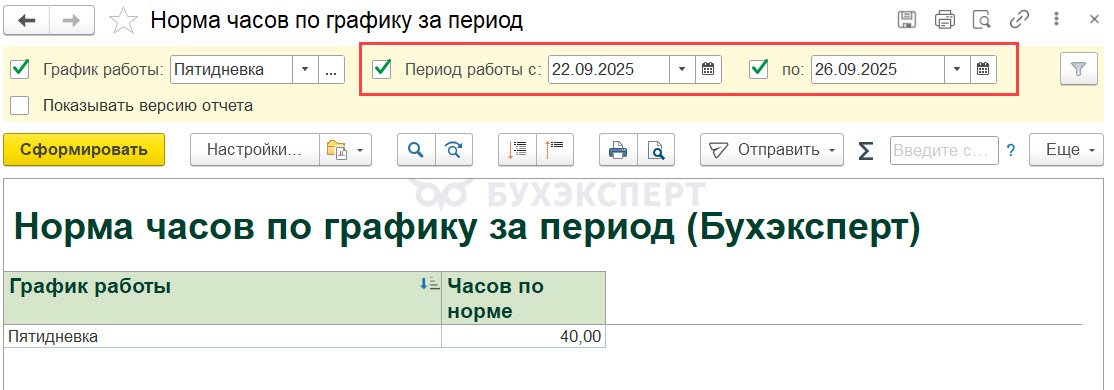Select the Пятидневка row cell
Image resolution: width=1114 pixels, height=390 pixels.
coord(222,336)
